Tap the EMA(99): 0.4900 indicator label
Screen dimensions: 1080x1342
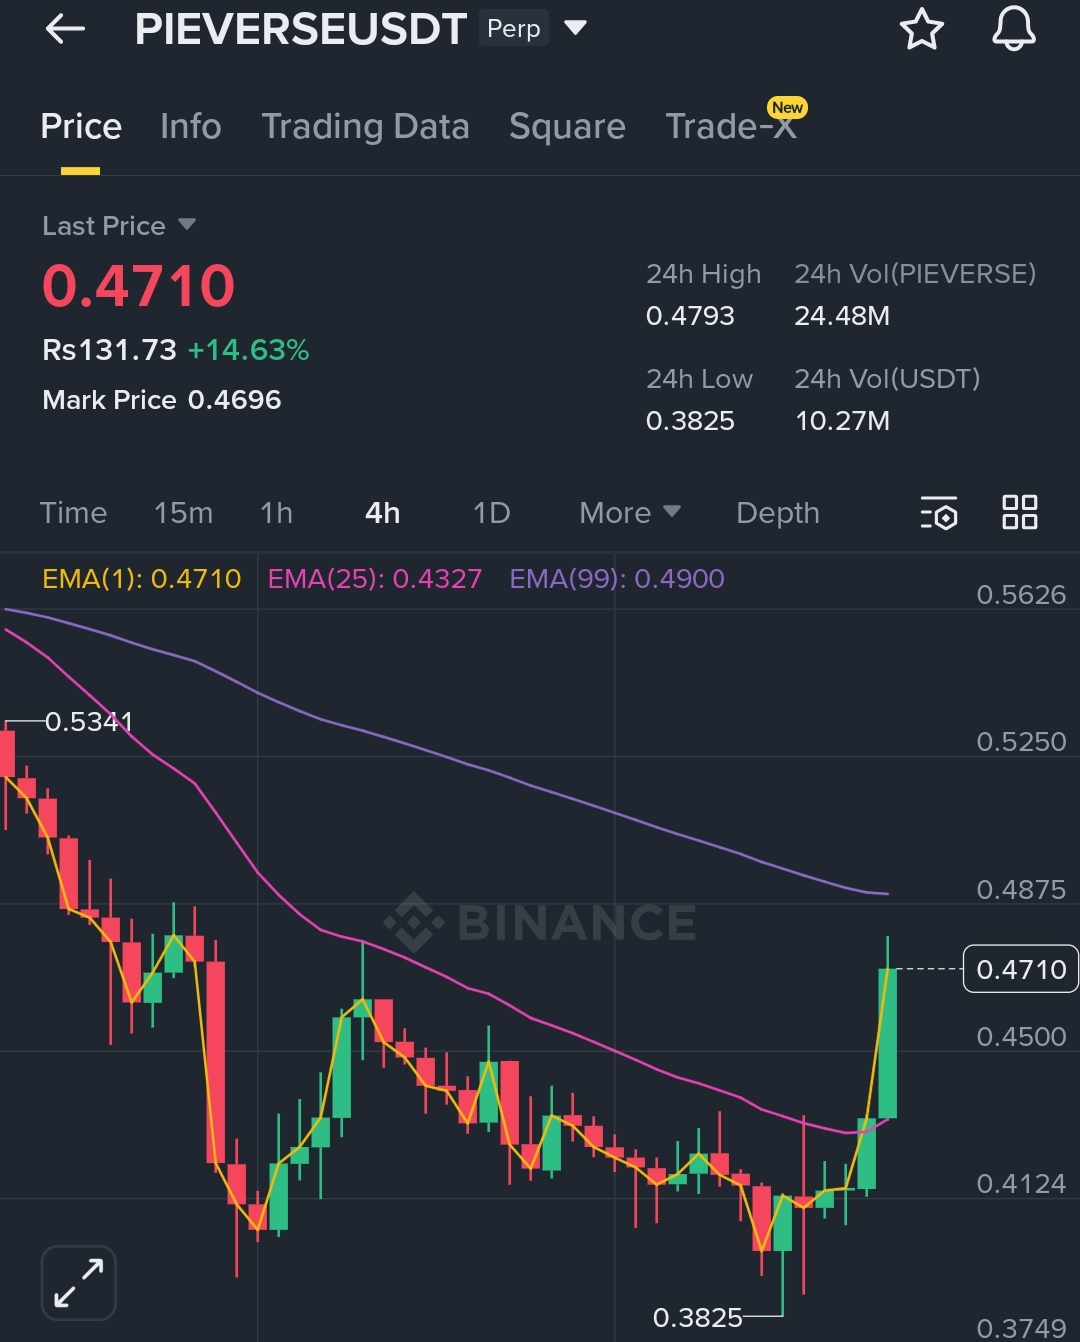point(617,578)
